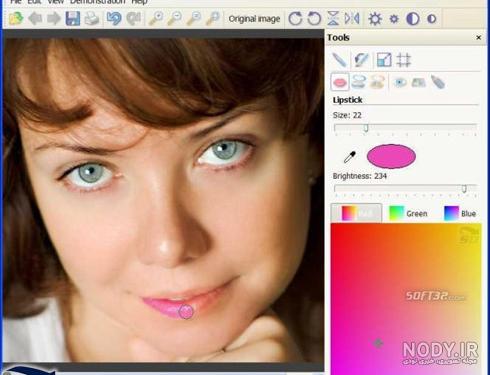This screenshot has width=490, height=375.
Task: Click the "Brightness: 234" label
Action: tap(360, 176)
